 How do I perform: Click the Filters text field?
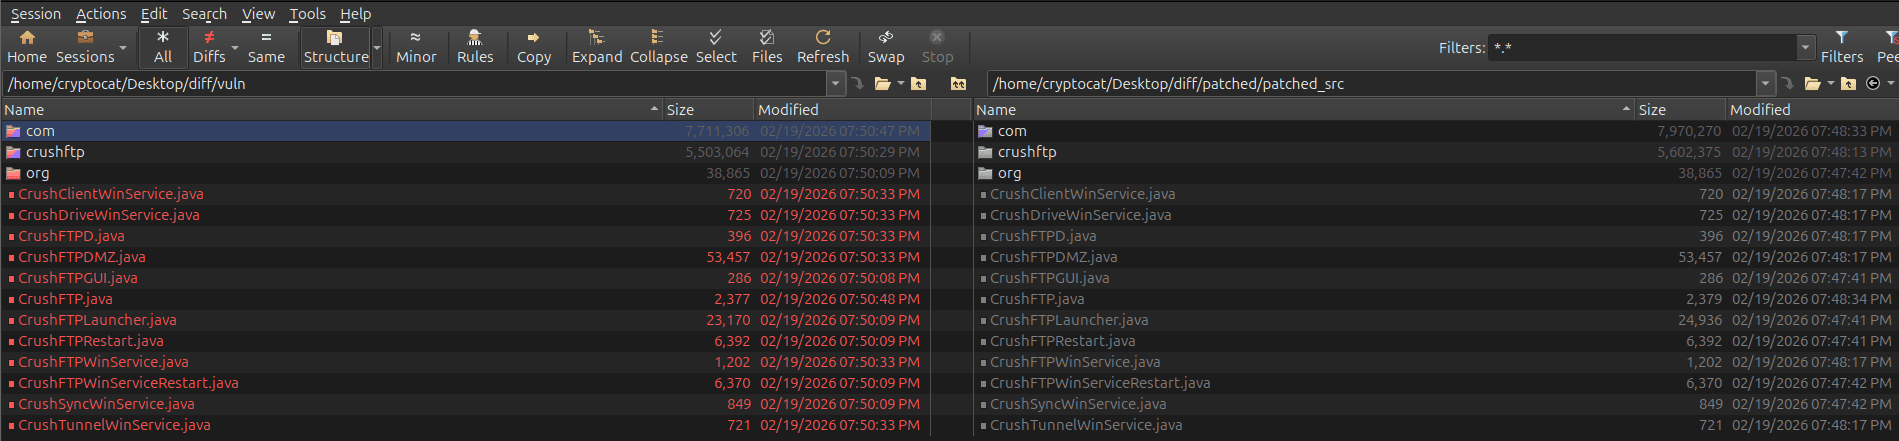point(1643,47)
